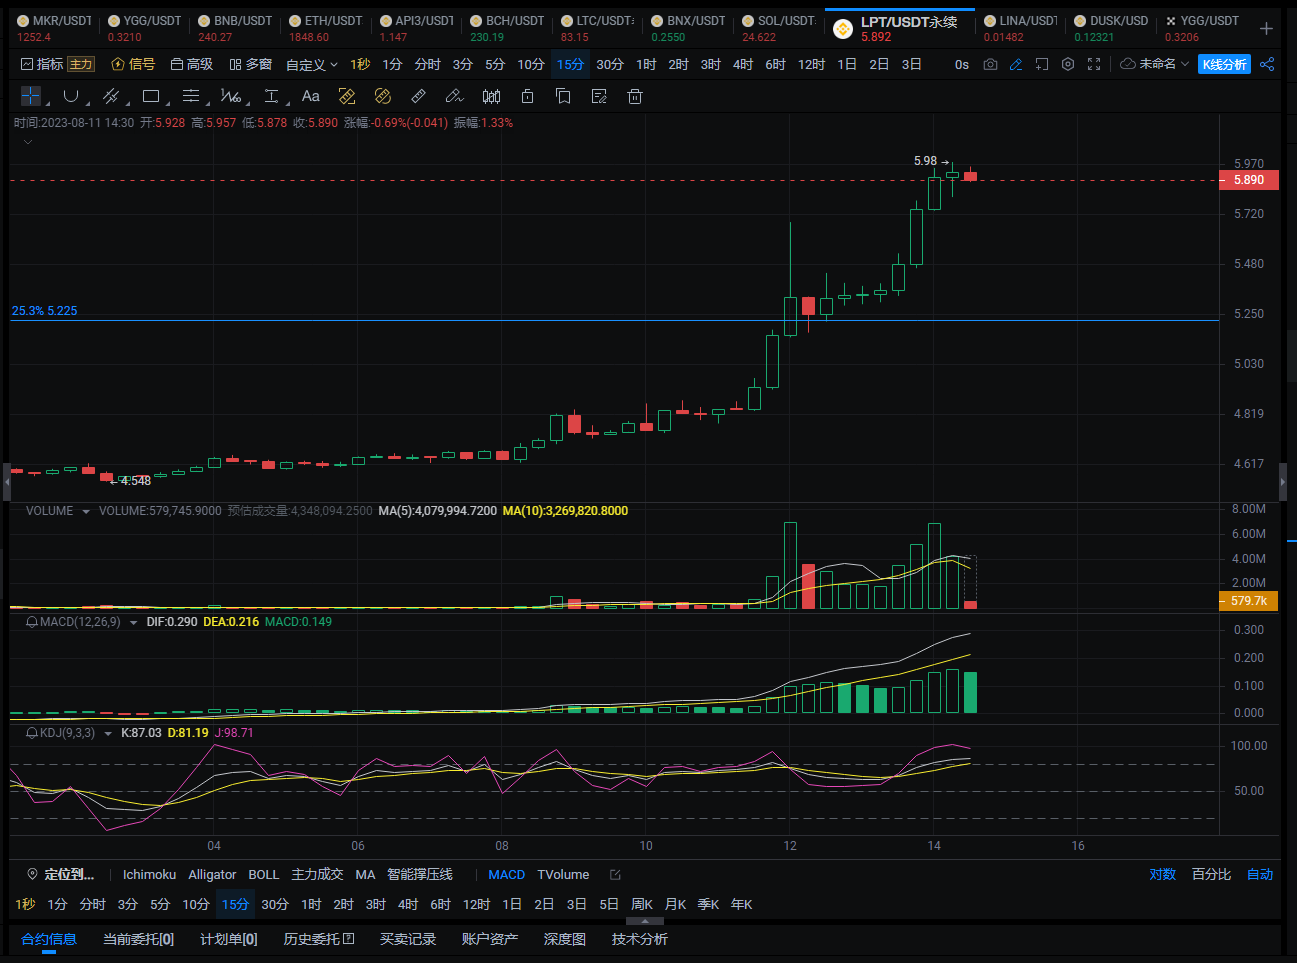Set price scale to 自动 auto
1297x963 pixels.
[1260, 874]
